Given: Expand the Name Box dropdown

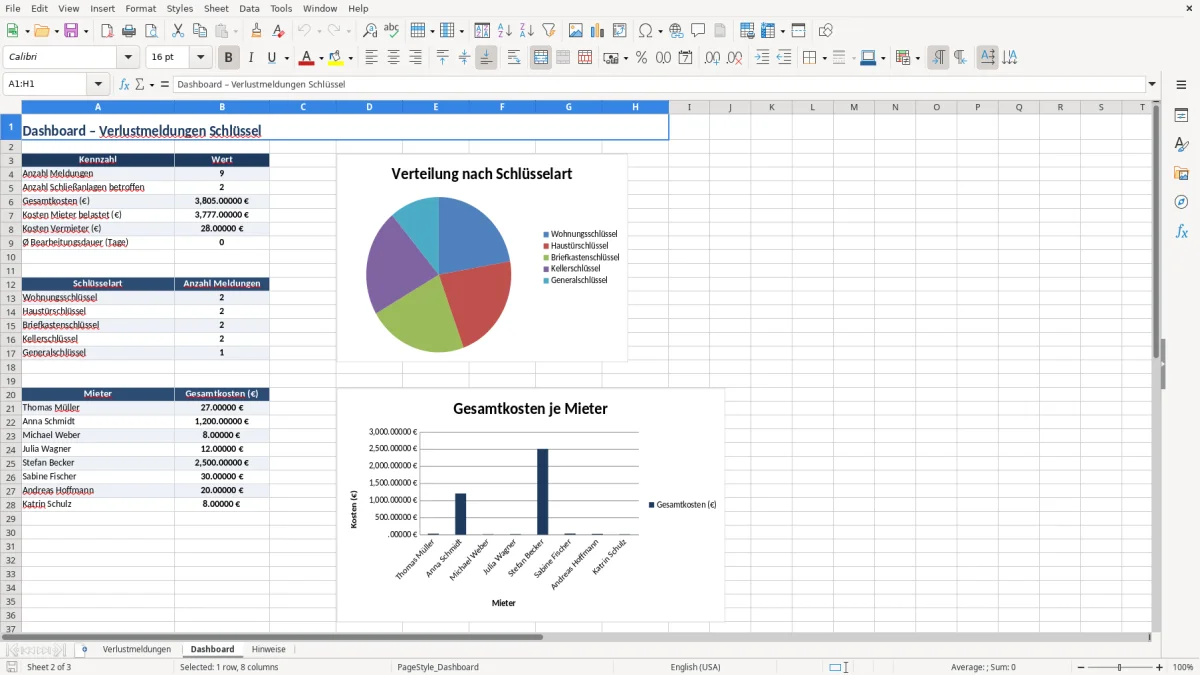Looking at the screenshot, I should click(x=98, y=85).
